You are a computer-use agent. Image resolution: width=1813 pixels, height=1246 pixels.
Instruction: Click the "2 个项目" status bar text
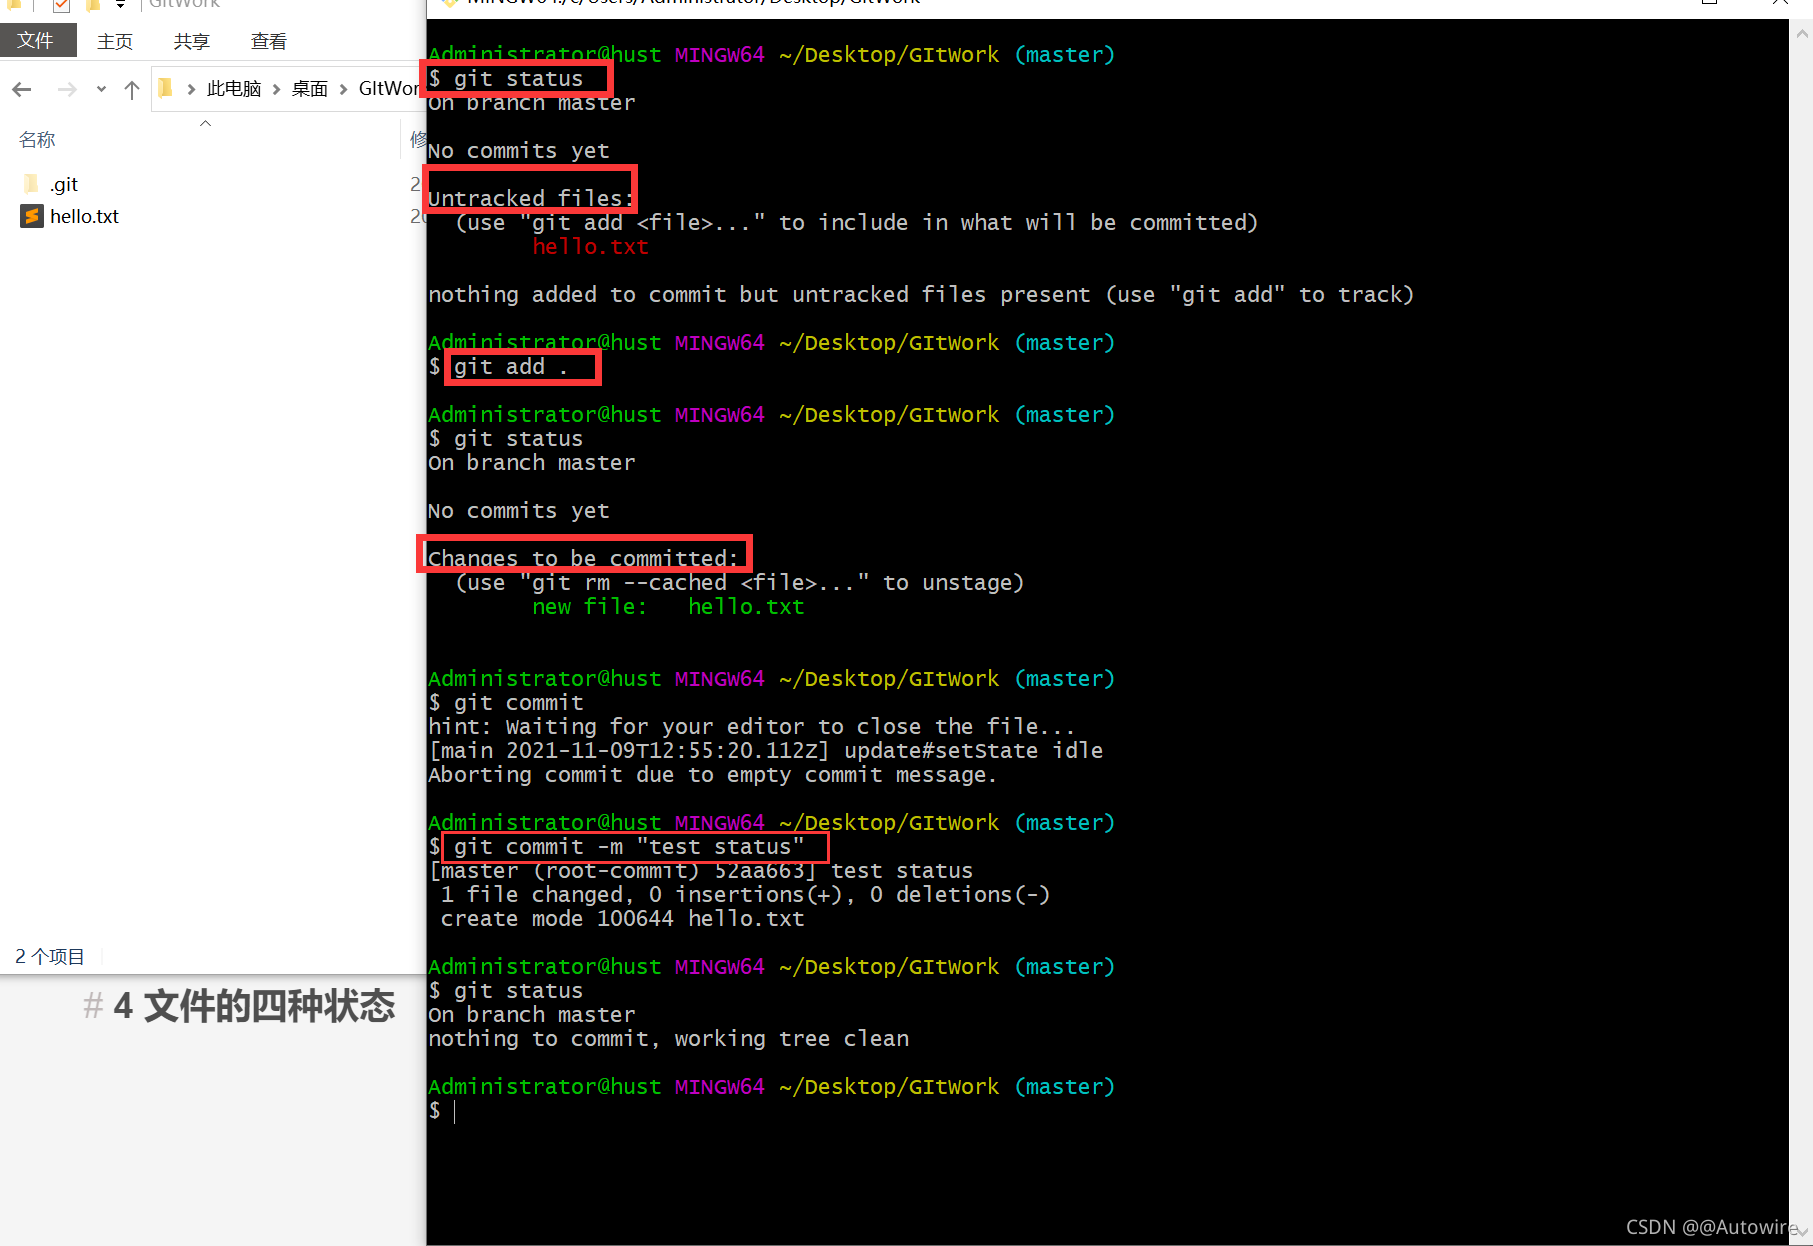point(49,957)
